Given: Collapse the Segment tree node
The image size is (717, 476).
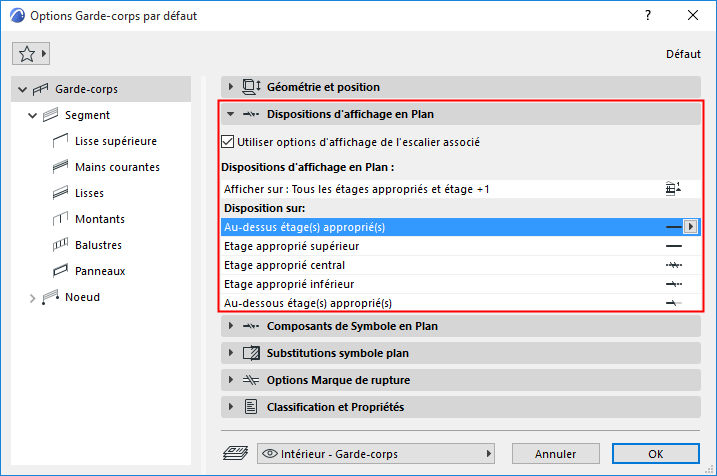Looking at the screenshot, I should (33, 116).
